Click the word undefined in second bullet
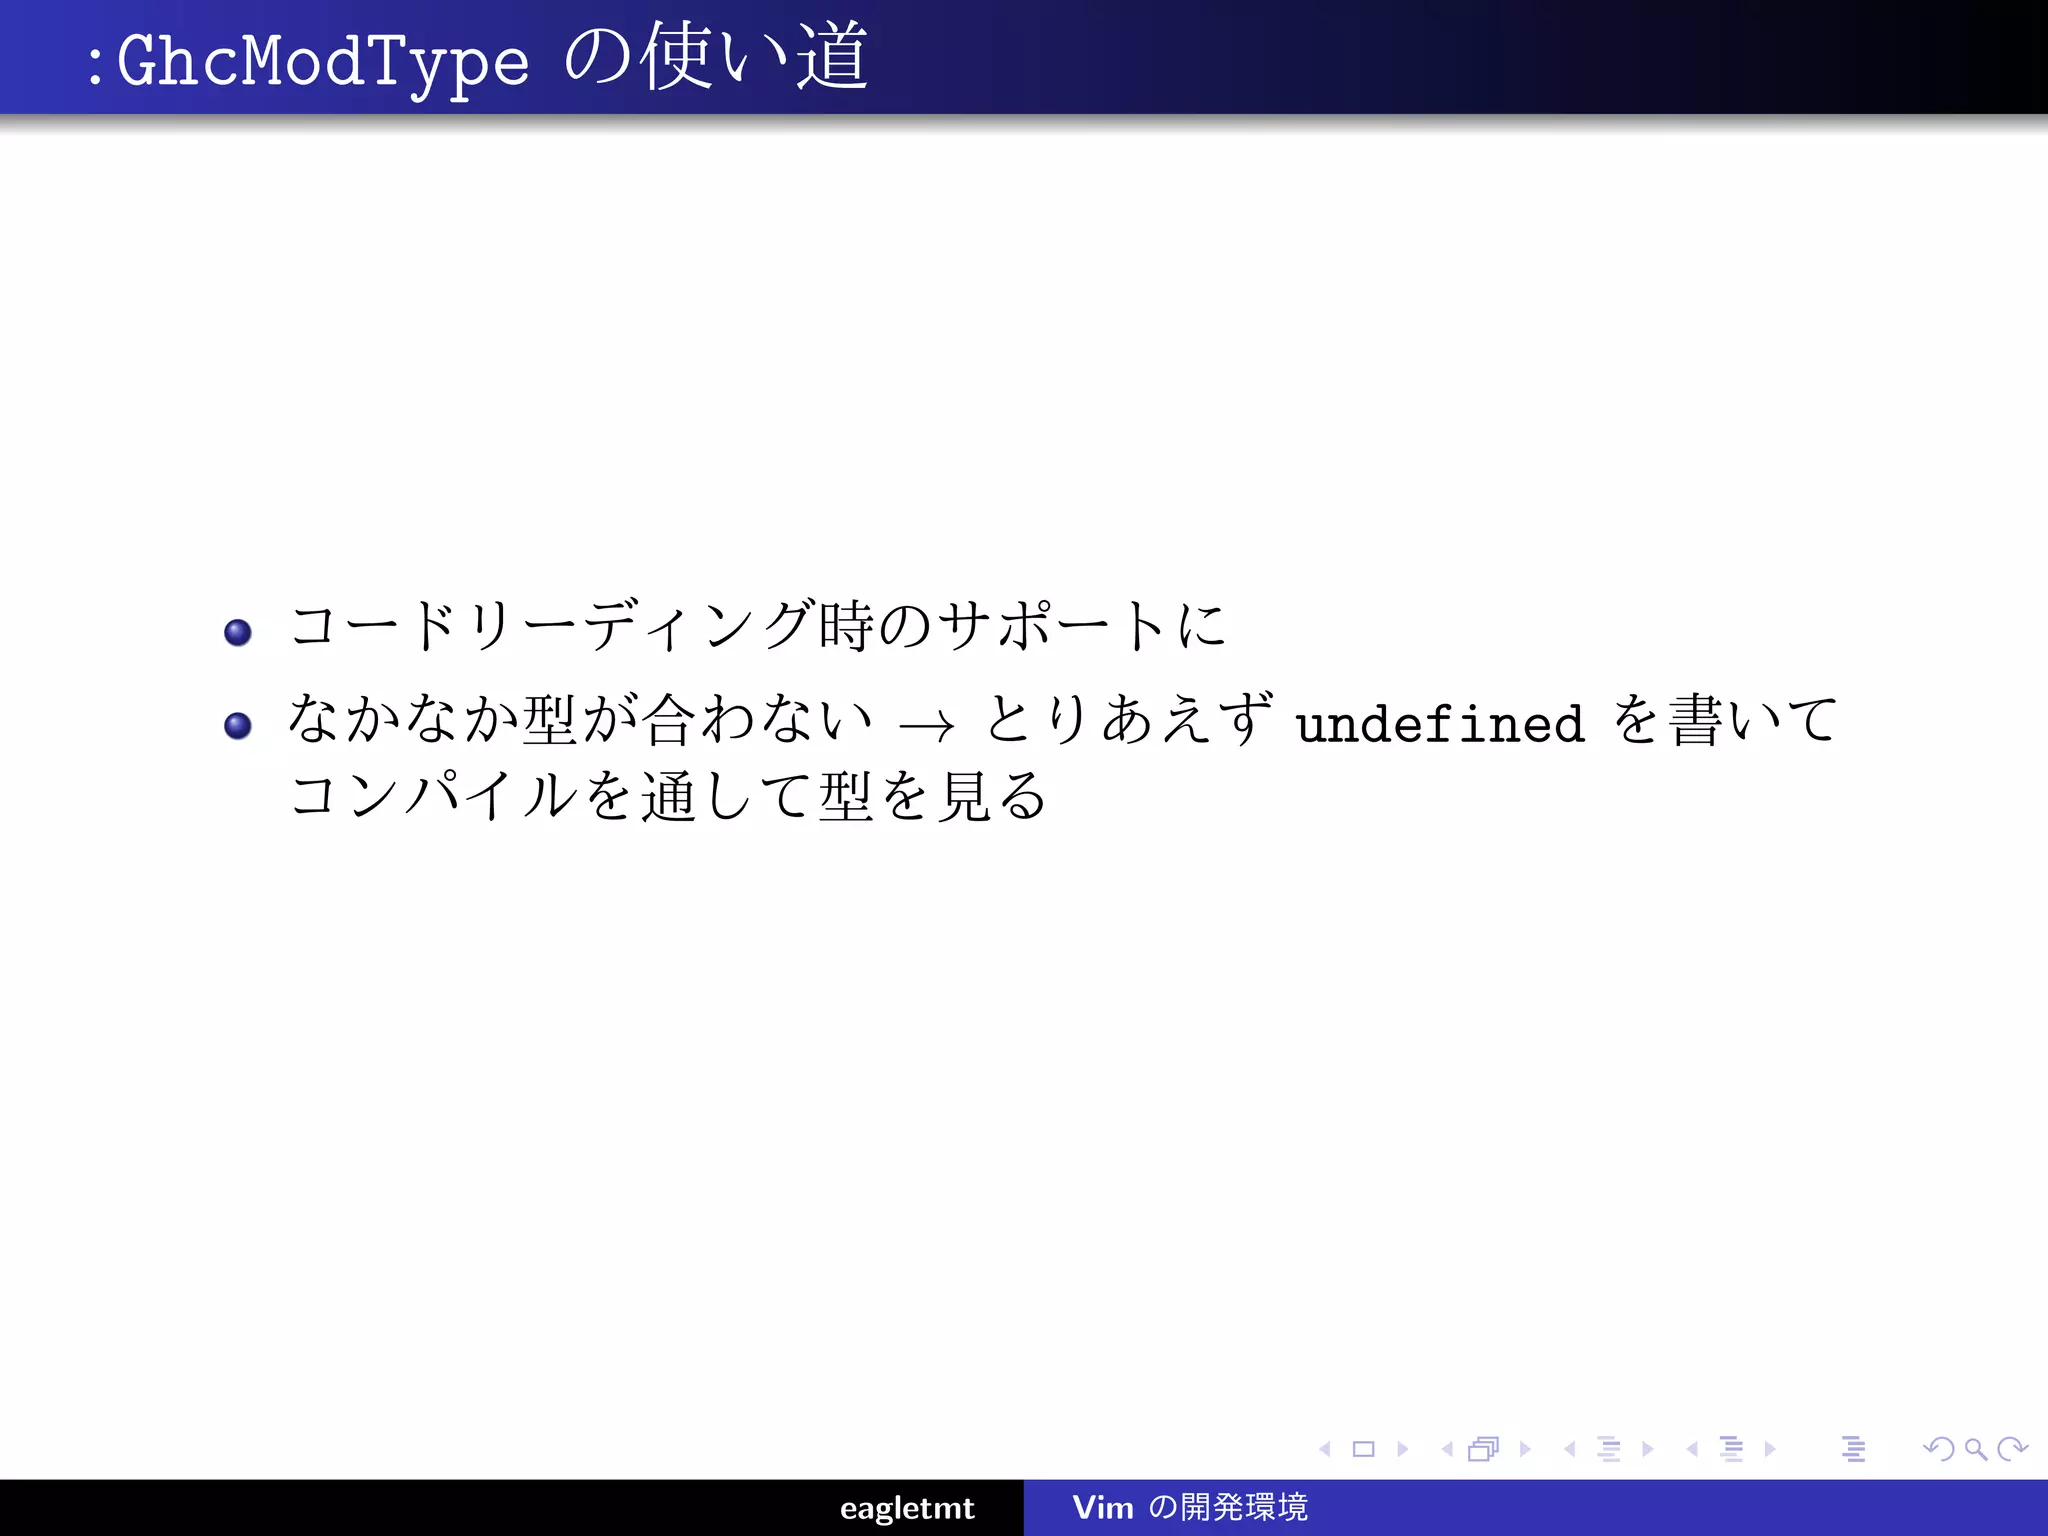 click(x=1440, y=723)
